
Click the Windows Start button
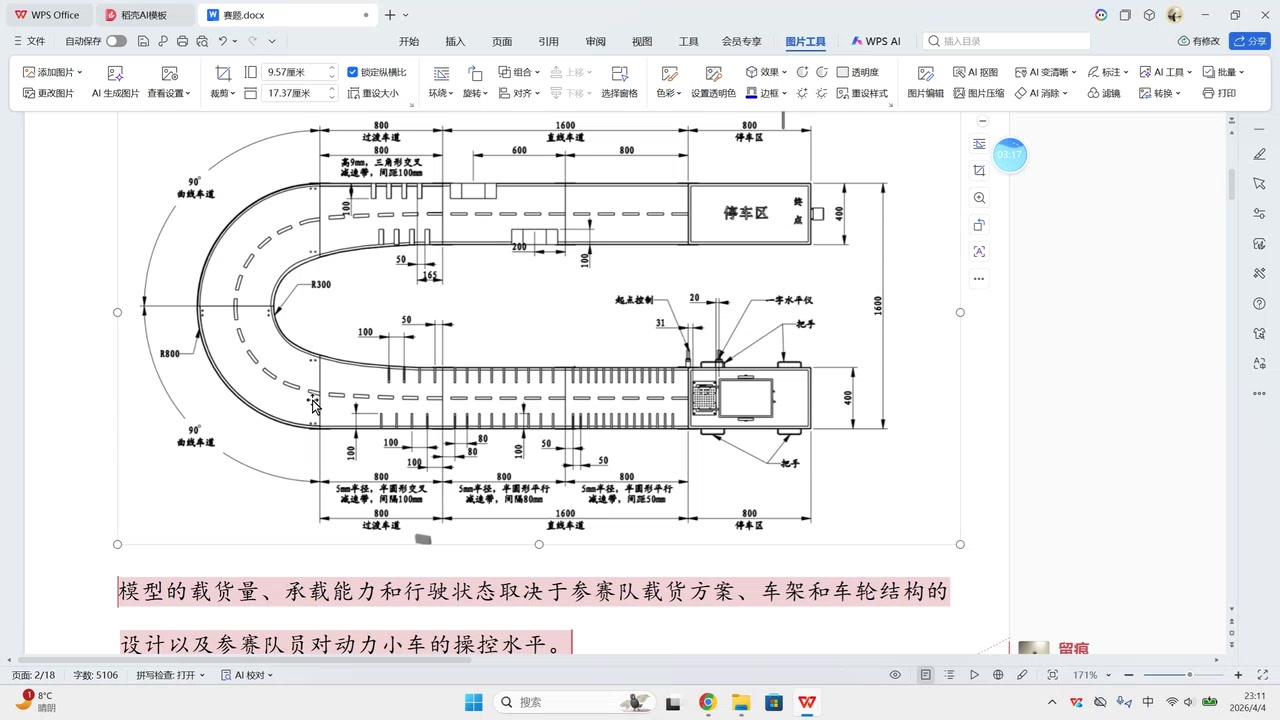474,702
